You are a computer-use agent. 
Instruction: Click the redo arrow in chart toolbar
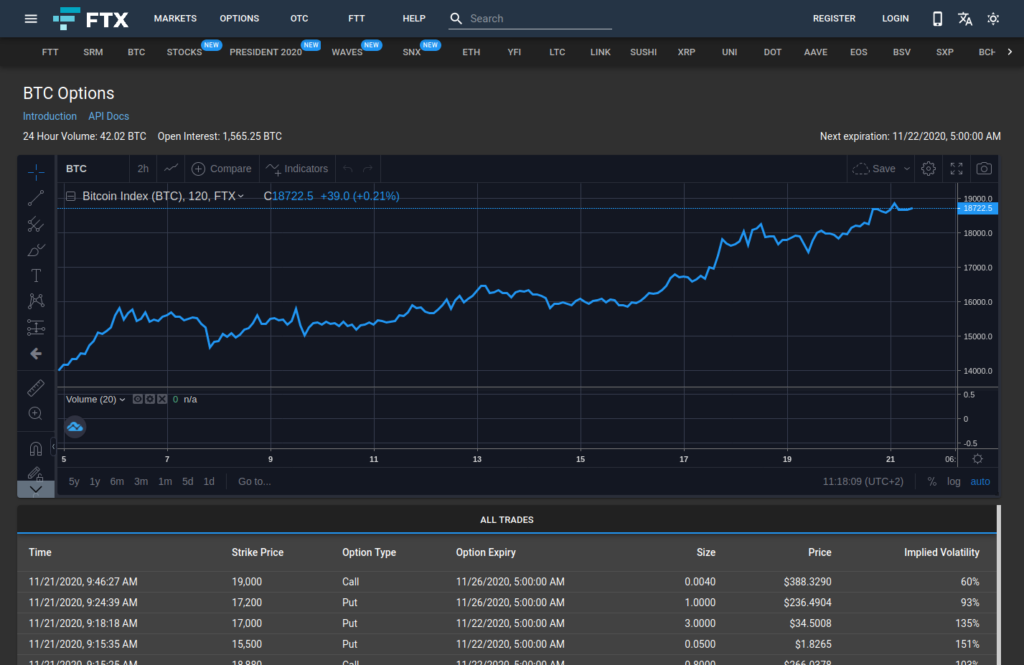coord(368,169)
